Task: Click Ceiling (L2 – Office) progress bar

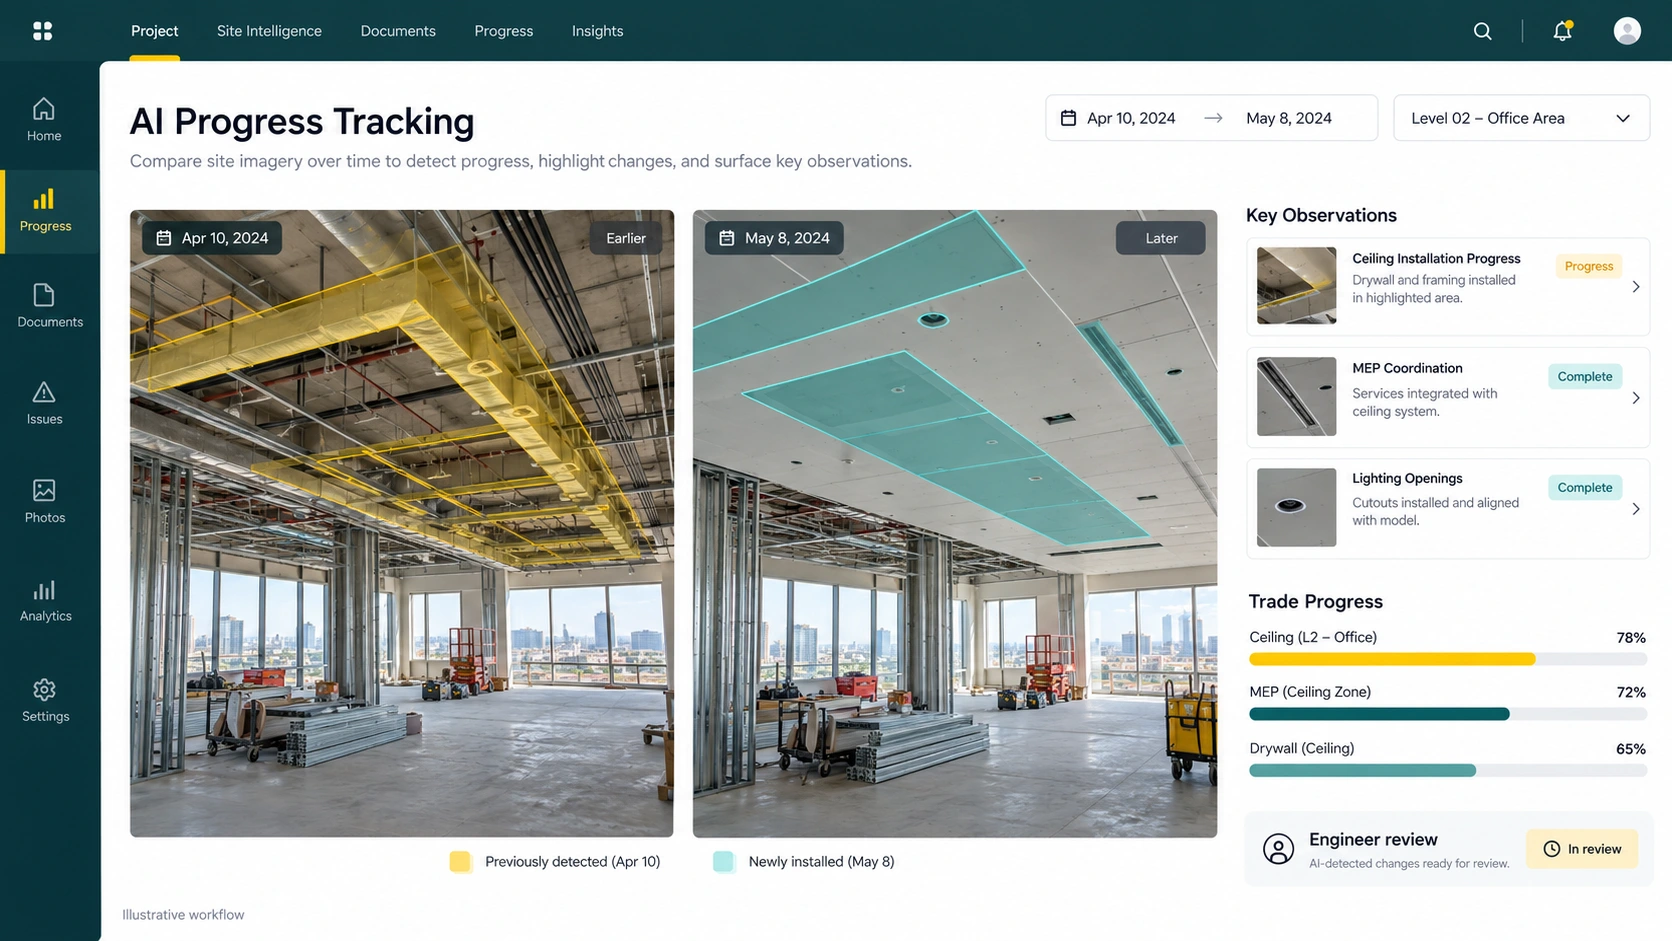Action: (x=1447, y=659)
